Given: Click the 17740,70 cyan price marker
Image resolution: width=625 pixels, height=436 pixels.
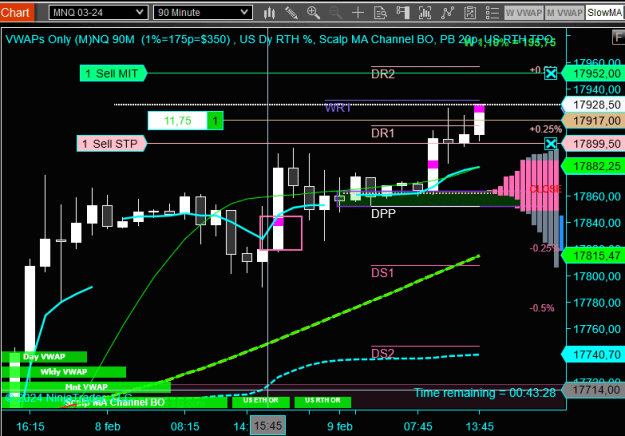Looking at the screenshot, I should (x=593, y=354).
